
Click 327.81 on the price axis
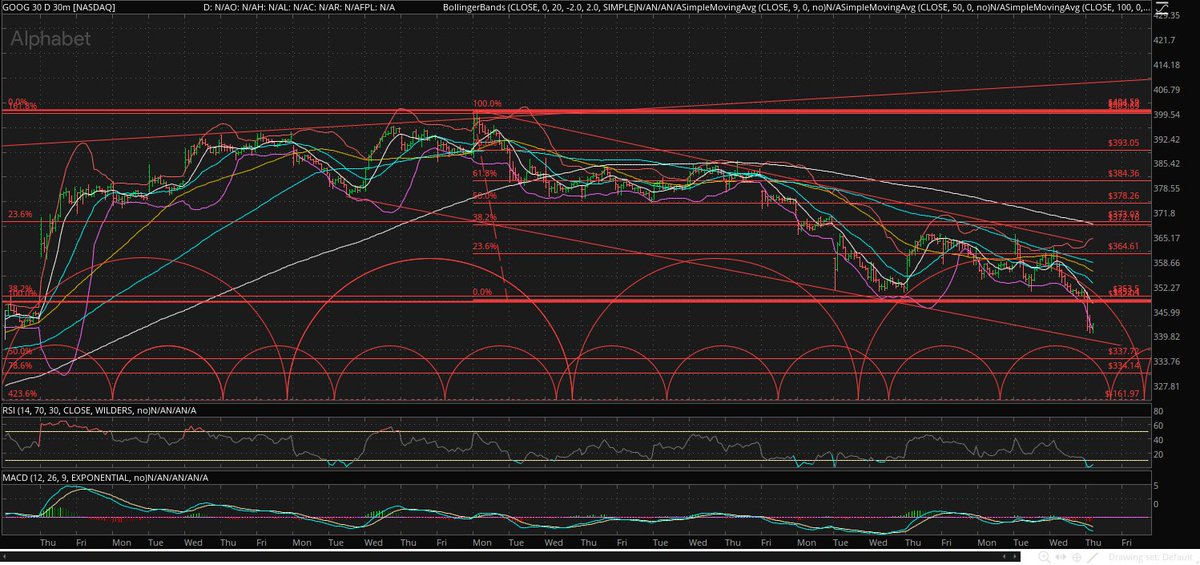click(1168, 386)
